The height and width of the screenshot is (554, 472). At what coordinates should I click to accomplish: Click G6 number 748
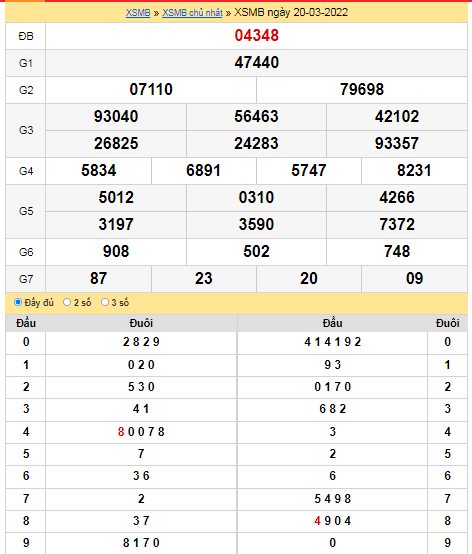(x=397, y=252)
